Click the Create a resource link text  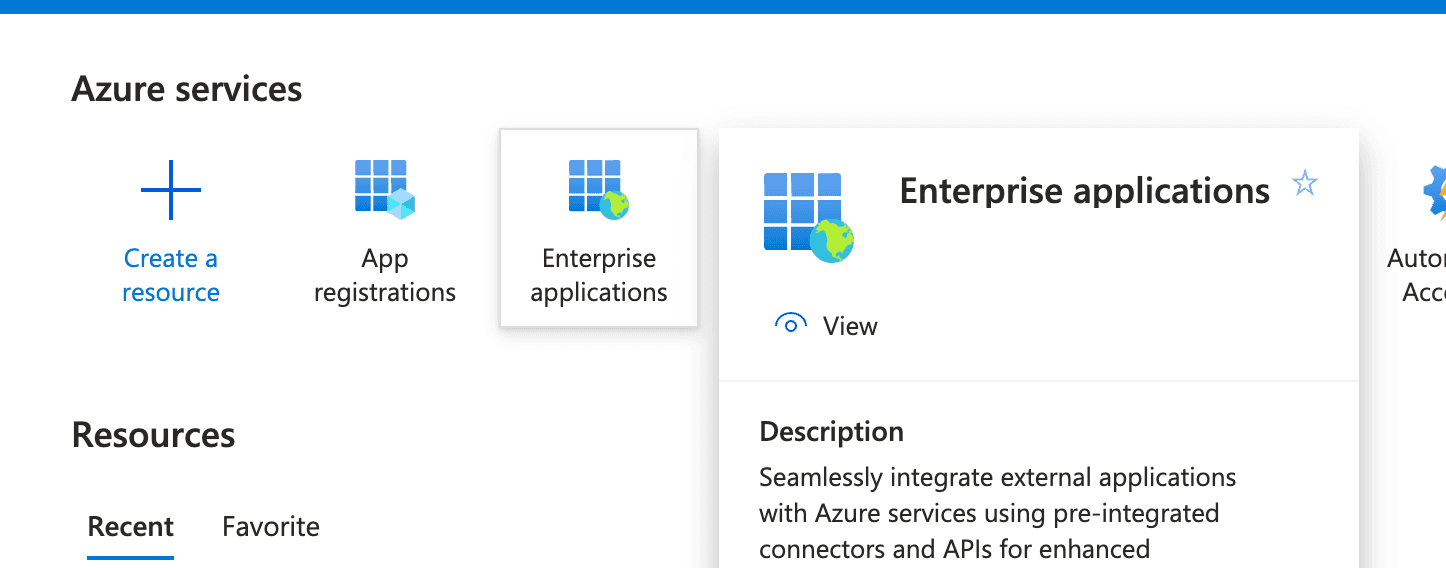pos(171,275)
